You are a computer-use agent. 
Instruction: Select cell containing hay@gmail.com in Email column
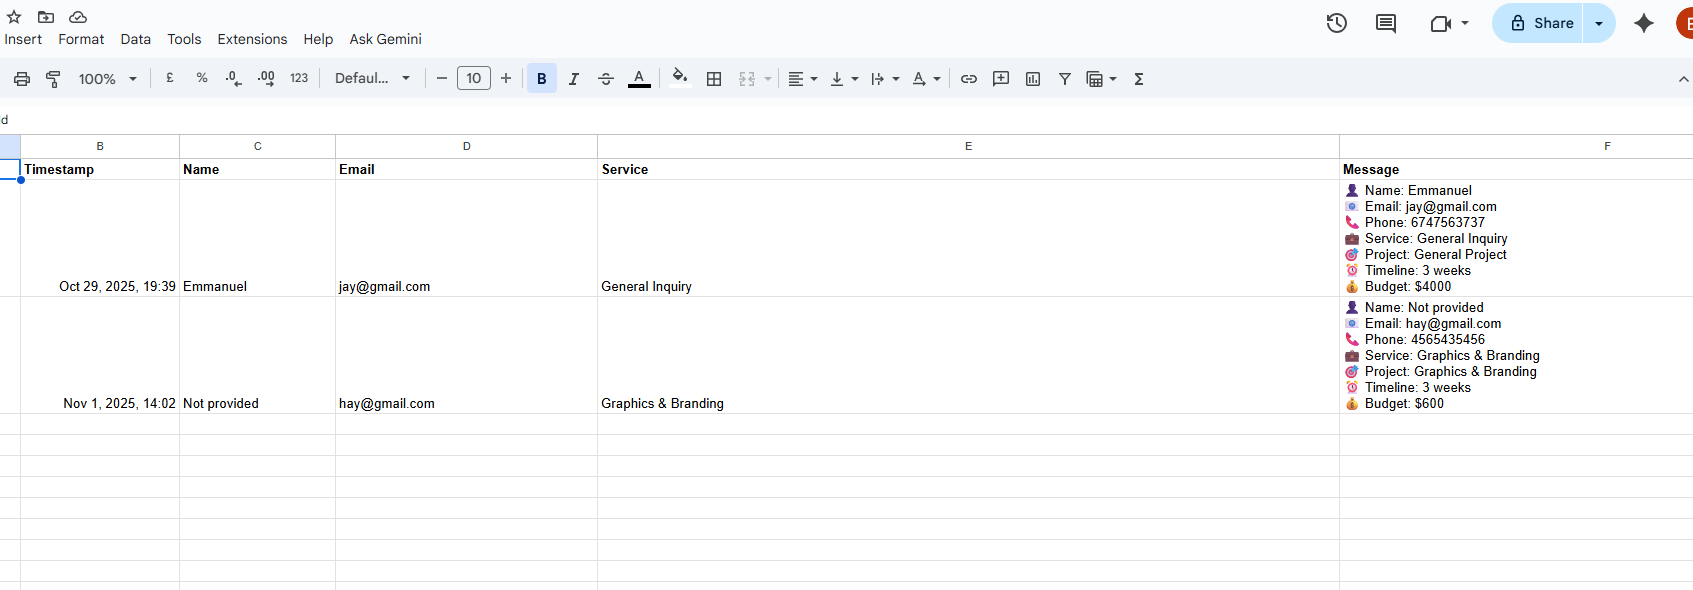tap(466, 355)
